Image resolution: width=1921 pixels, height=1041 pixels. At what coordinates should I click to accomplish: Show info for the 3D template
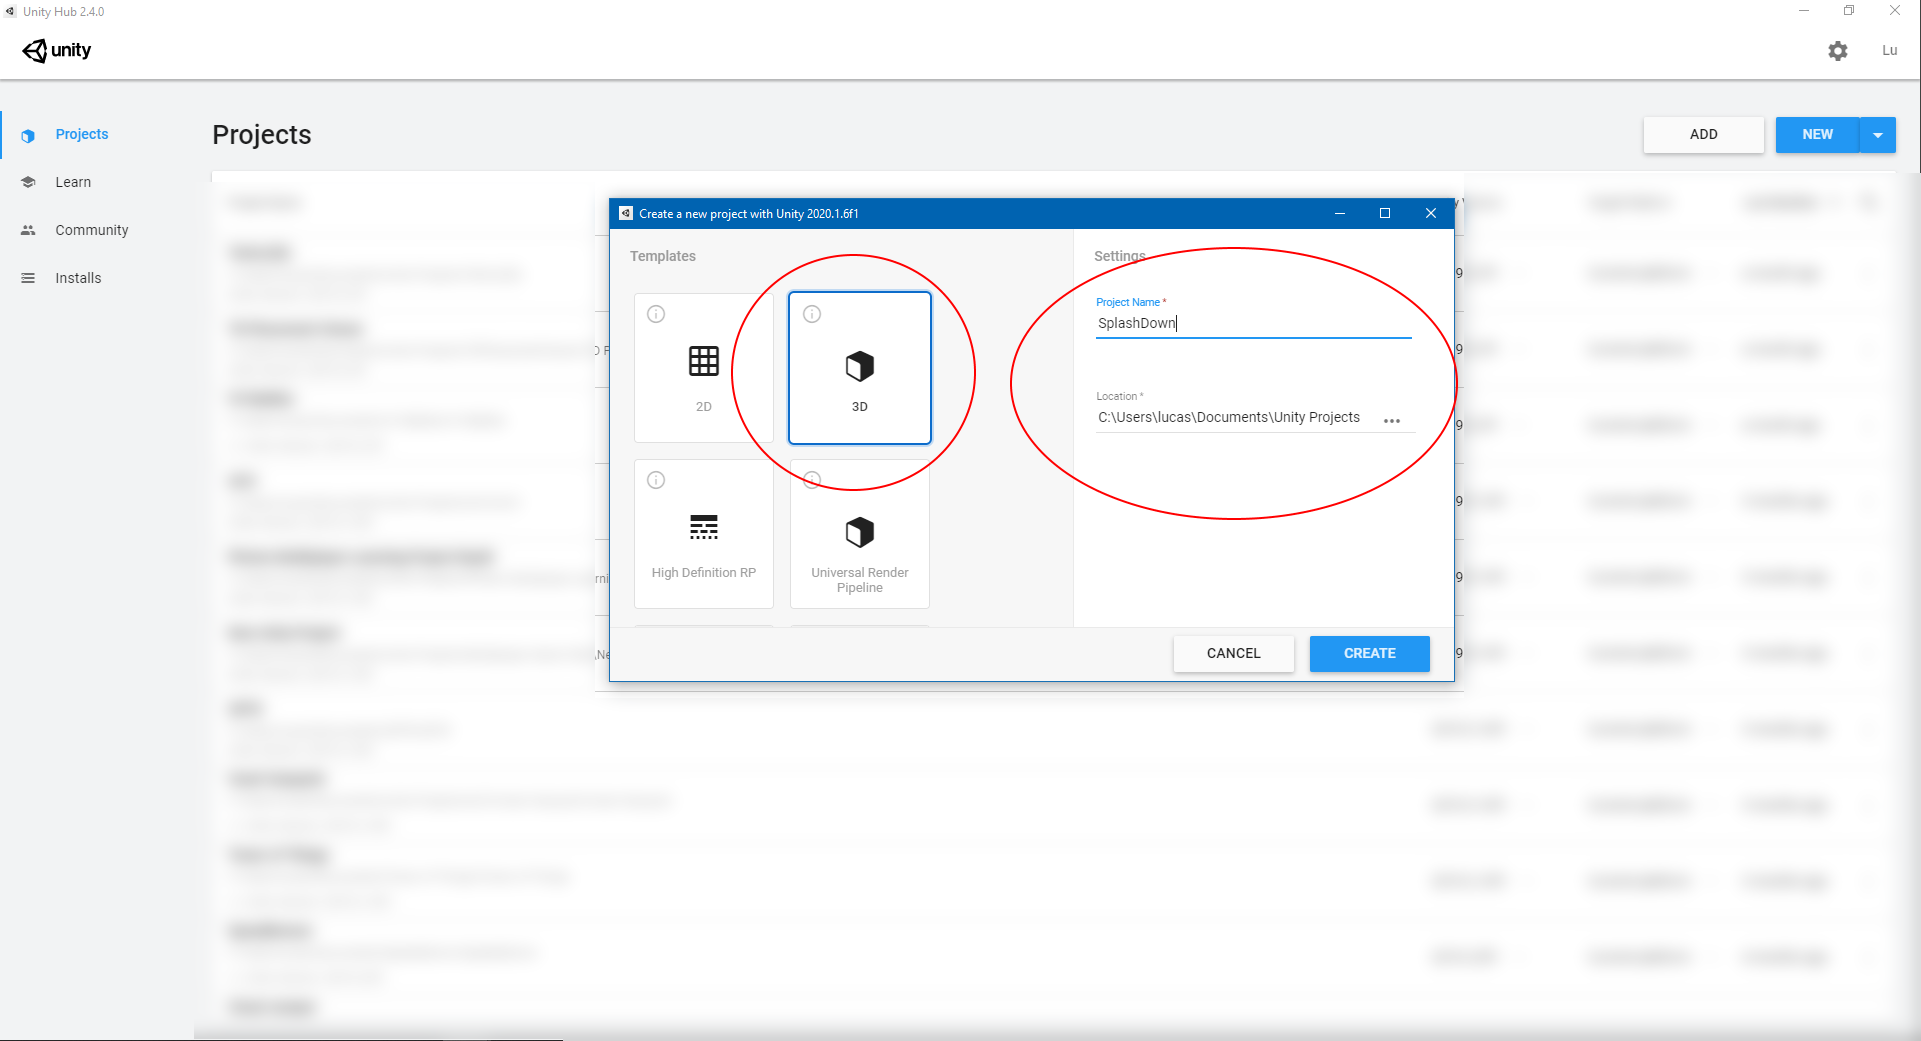(x=812, y=314)
